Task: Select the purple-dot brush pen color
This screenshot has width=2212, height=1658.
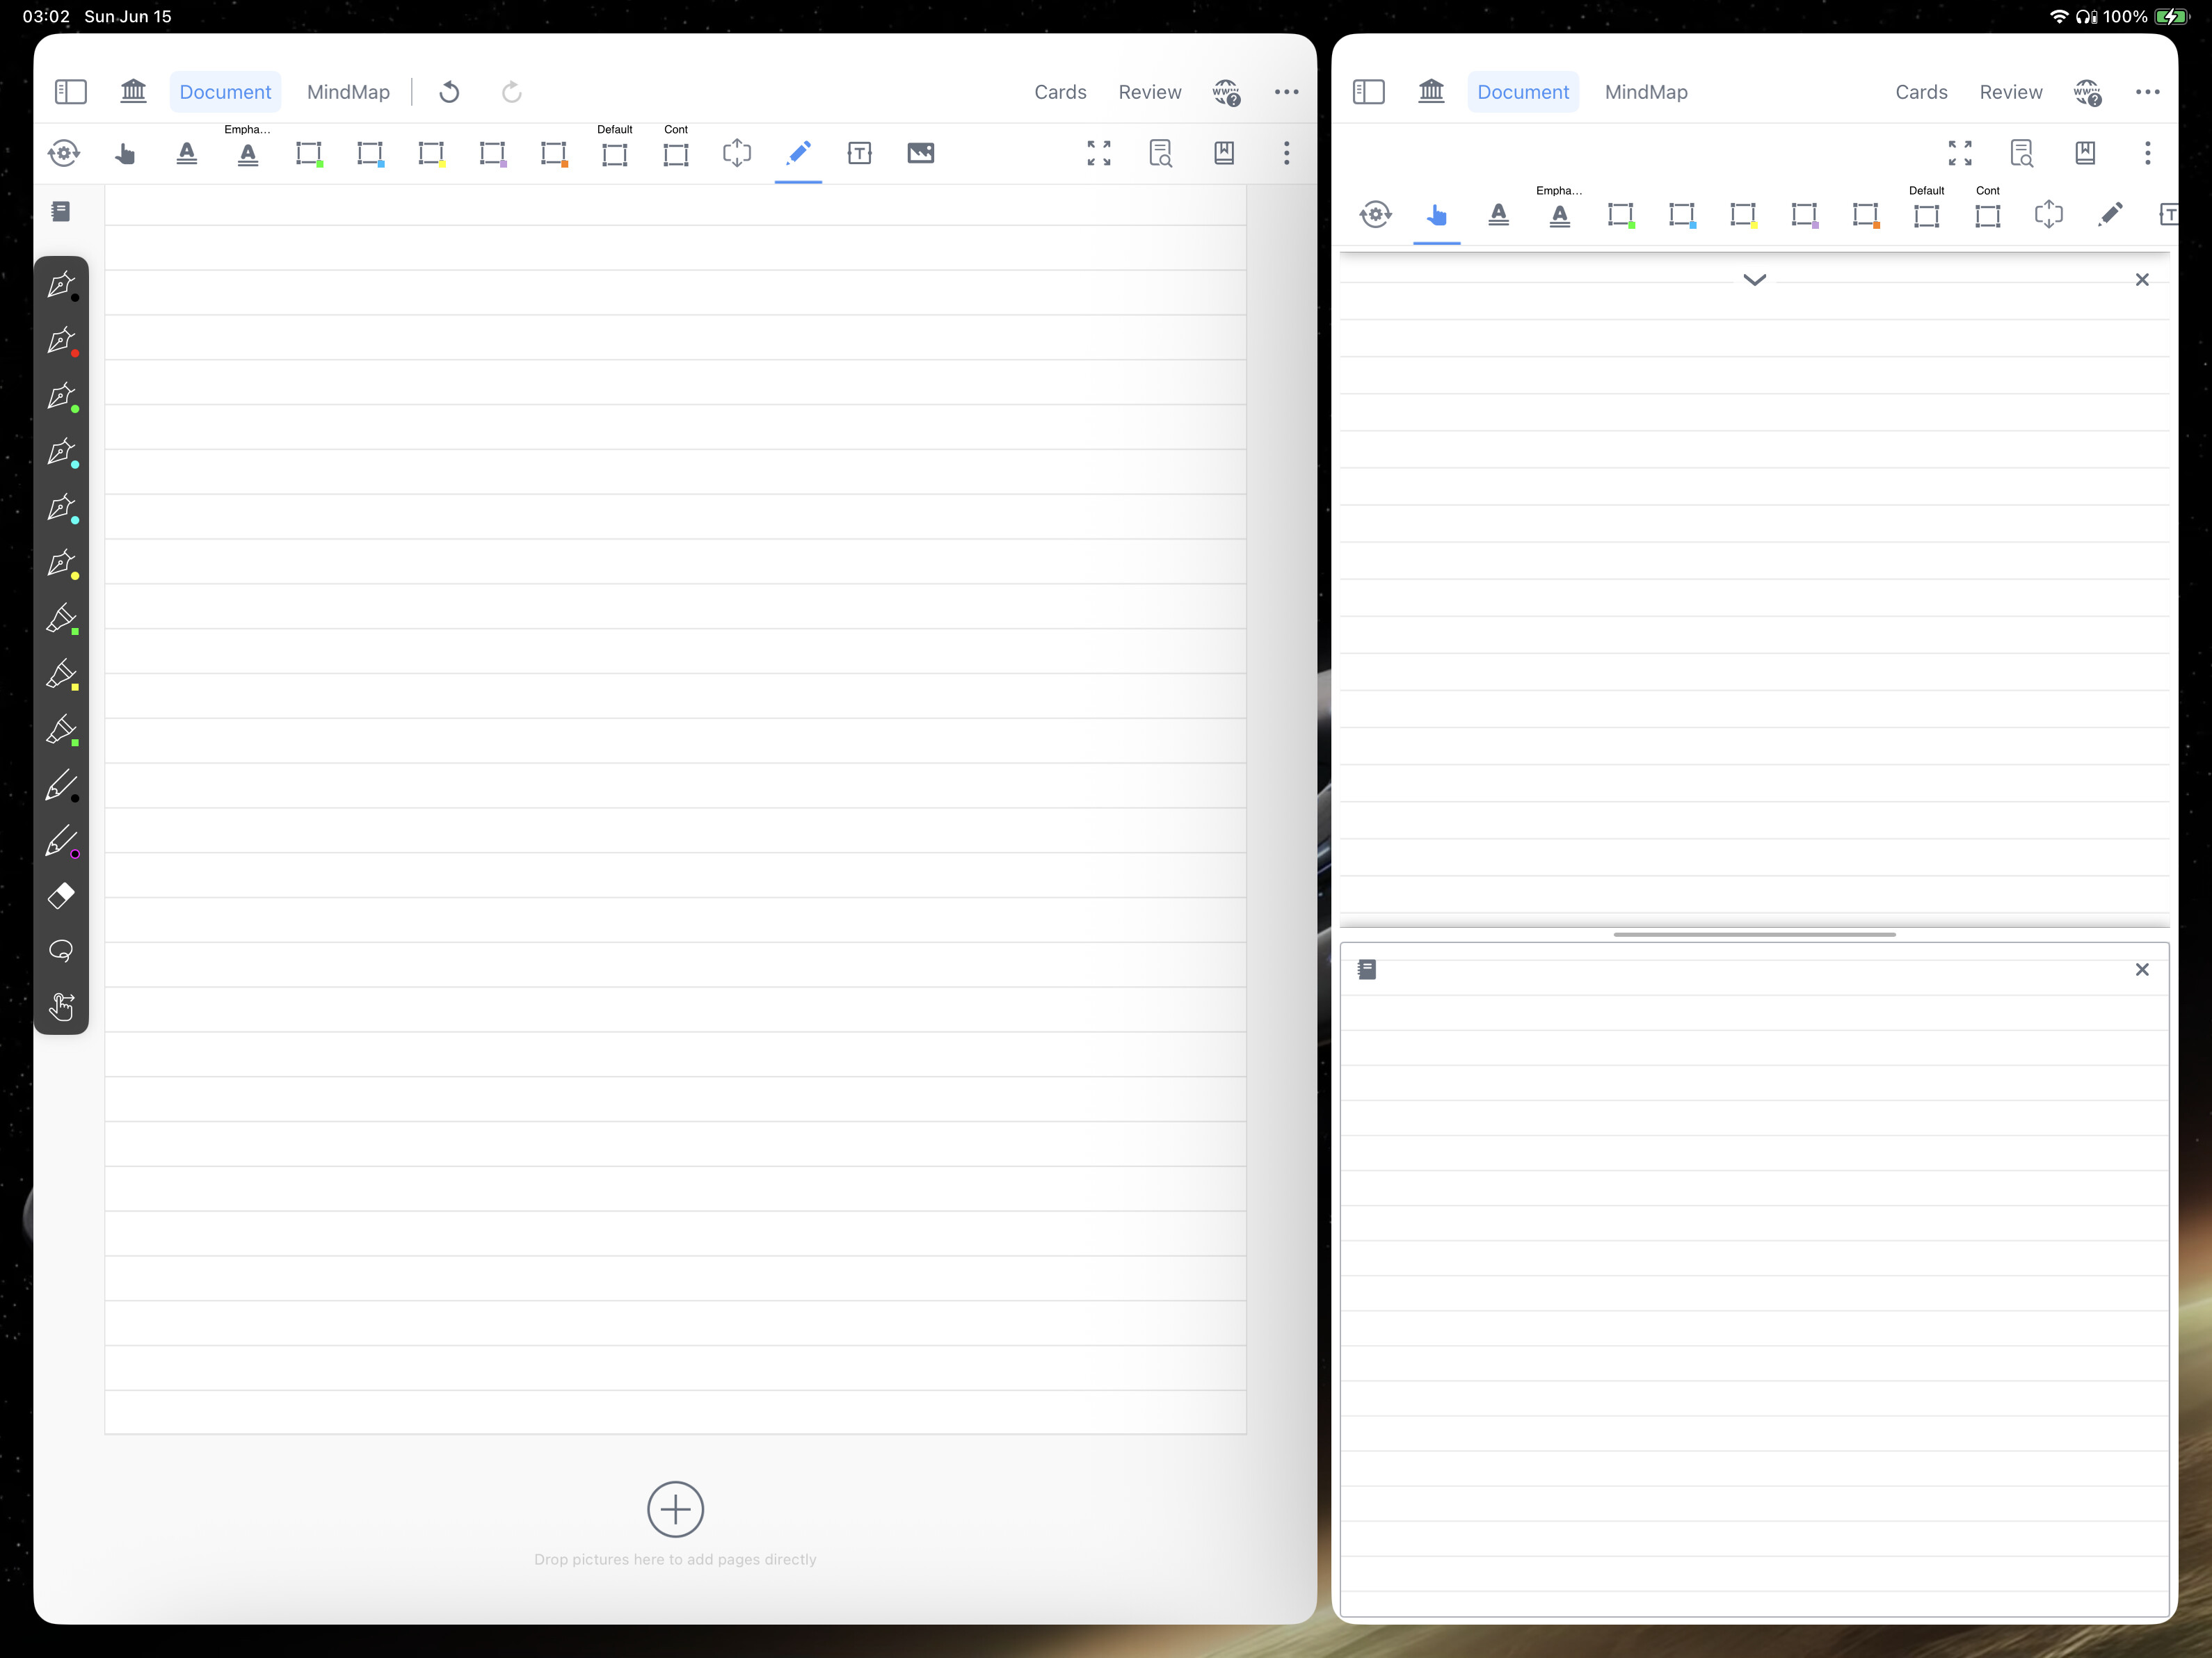Action: point(62,842)
